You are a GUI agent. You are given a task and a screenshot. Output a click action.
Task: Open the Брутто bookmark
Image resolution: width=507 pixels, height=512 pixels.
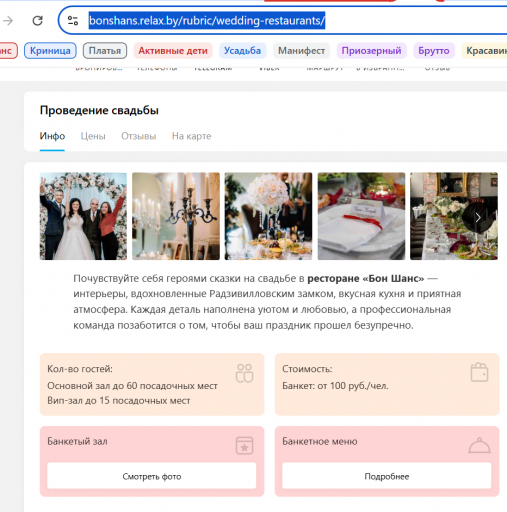[x=434, y=51]
